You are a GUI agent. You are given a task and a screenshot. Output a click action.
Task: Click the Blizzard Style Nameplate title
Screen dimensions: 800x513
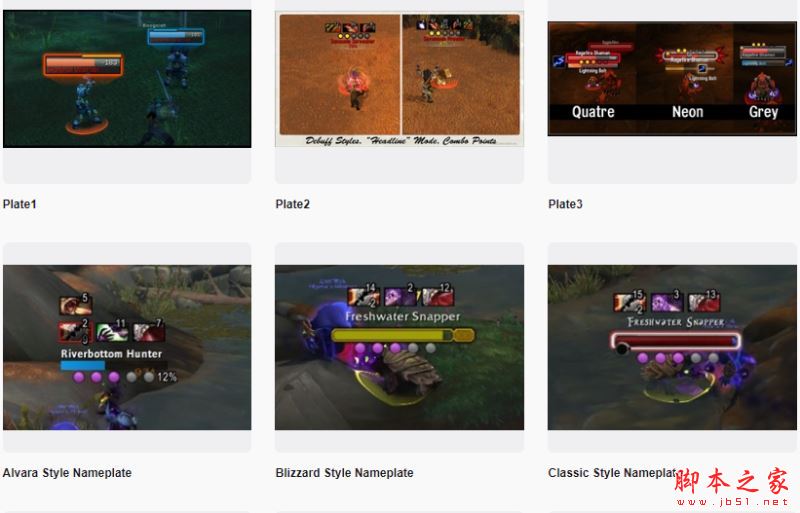pos(344,473)
